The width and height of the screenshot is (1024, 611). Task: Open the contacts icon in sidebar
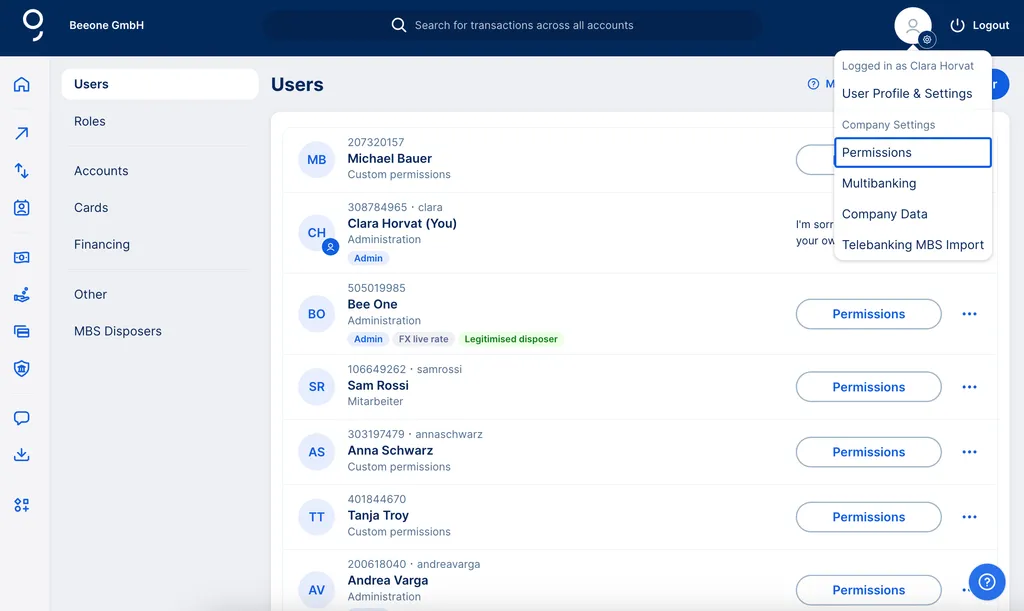(x=21, y=208)
